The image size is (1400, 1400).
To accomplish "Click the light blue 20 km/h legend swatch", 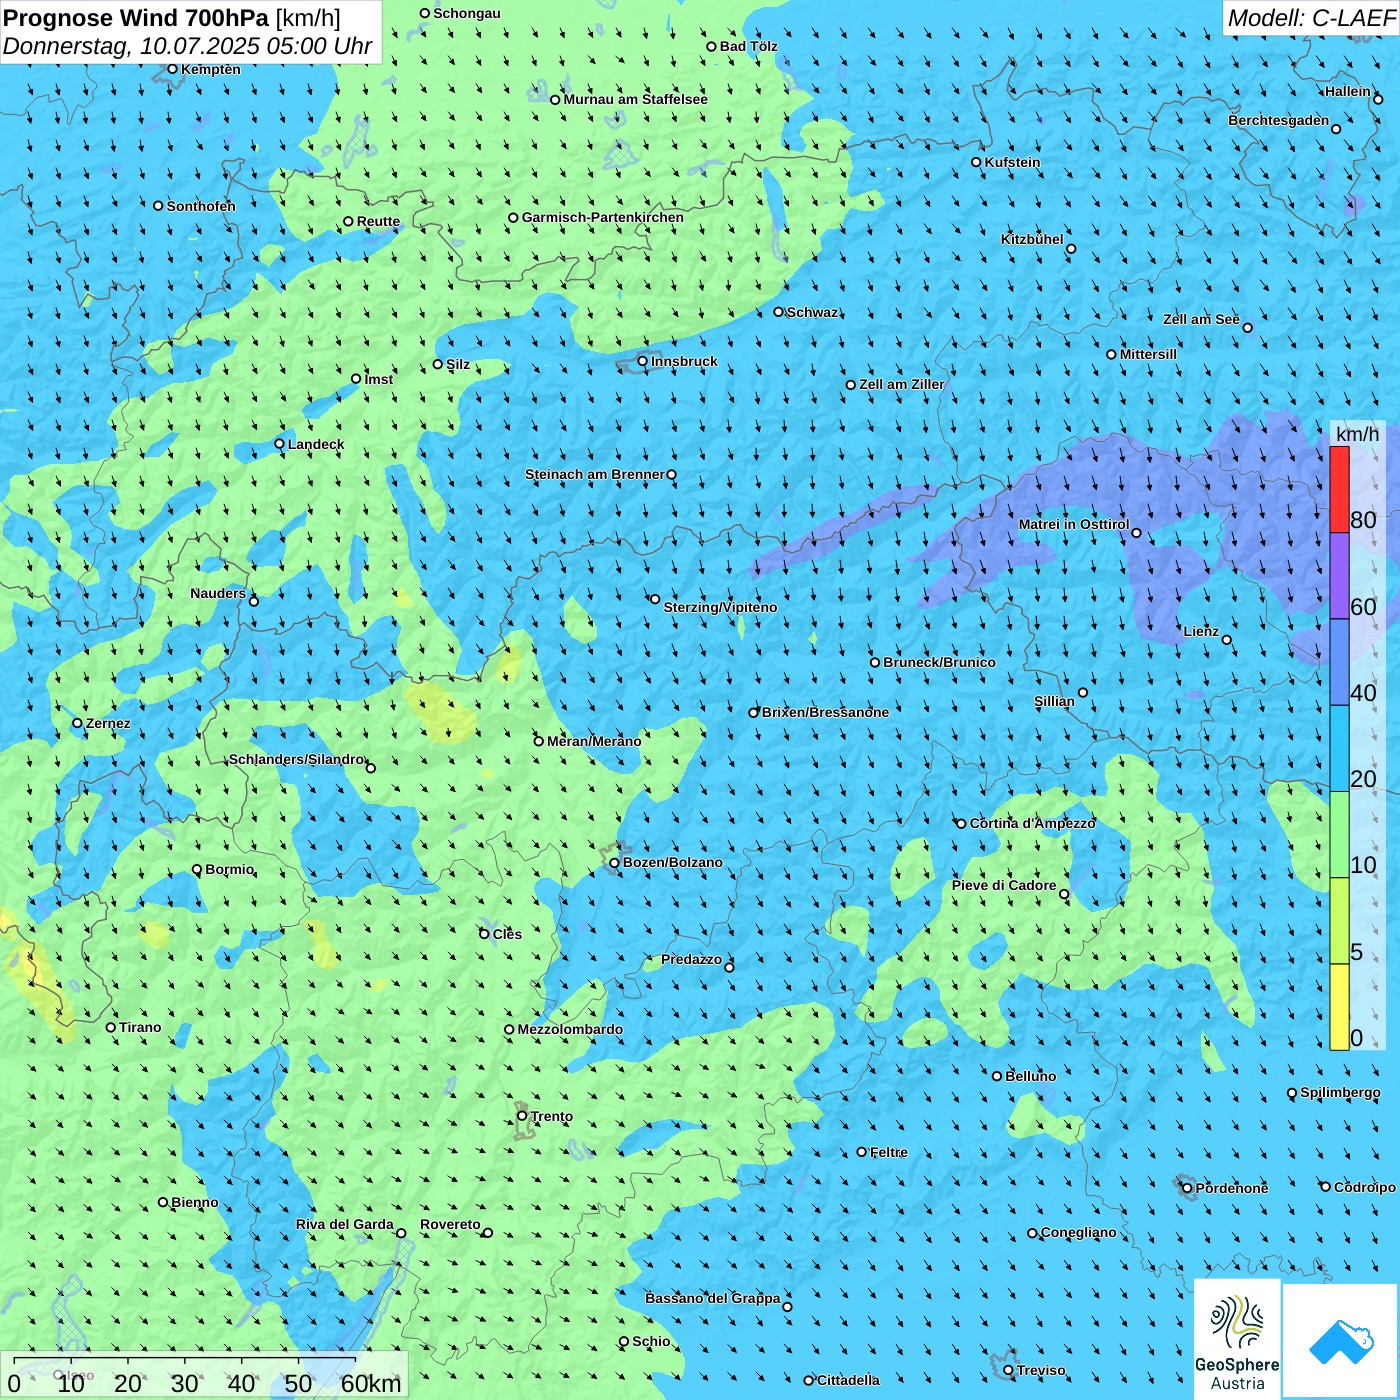I will [x=1339, y=749].
